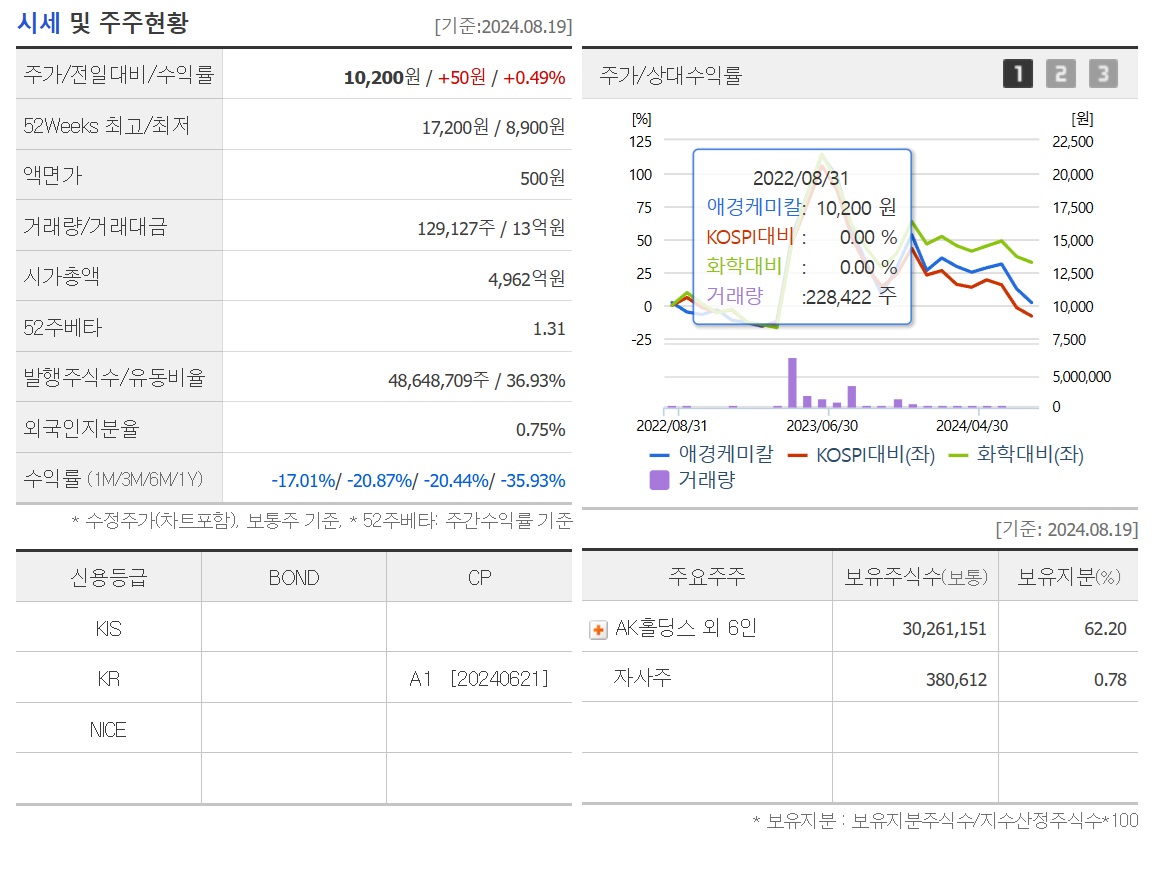The height and width of the screenshot is (872, 1159).
Task: Click the 외국인지분율 row label
Action: tap(81, 429)
